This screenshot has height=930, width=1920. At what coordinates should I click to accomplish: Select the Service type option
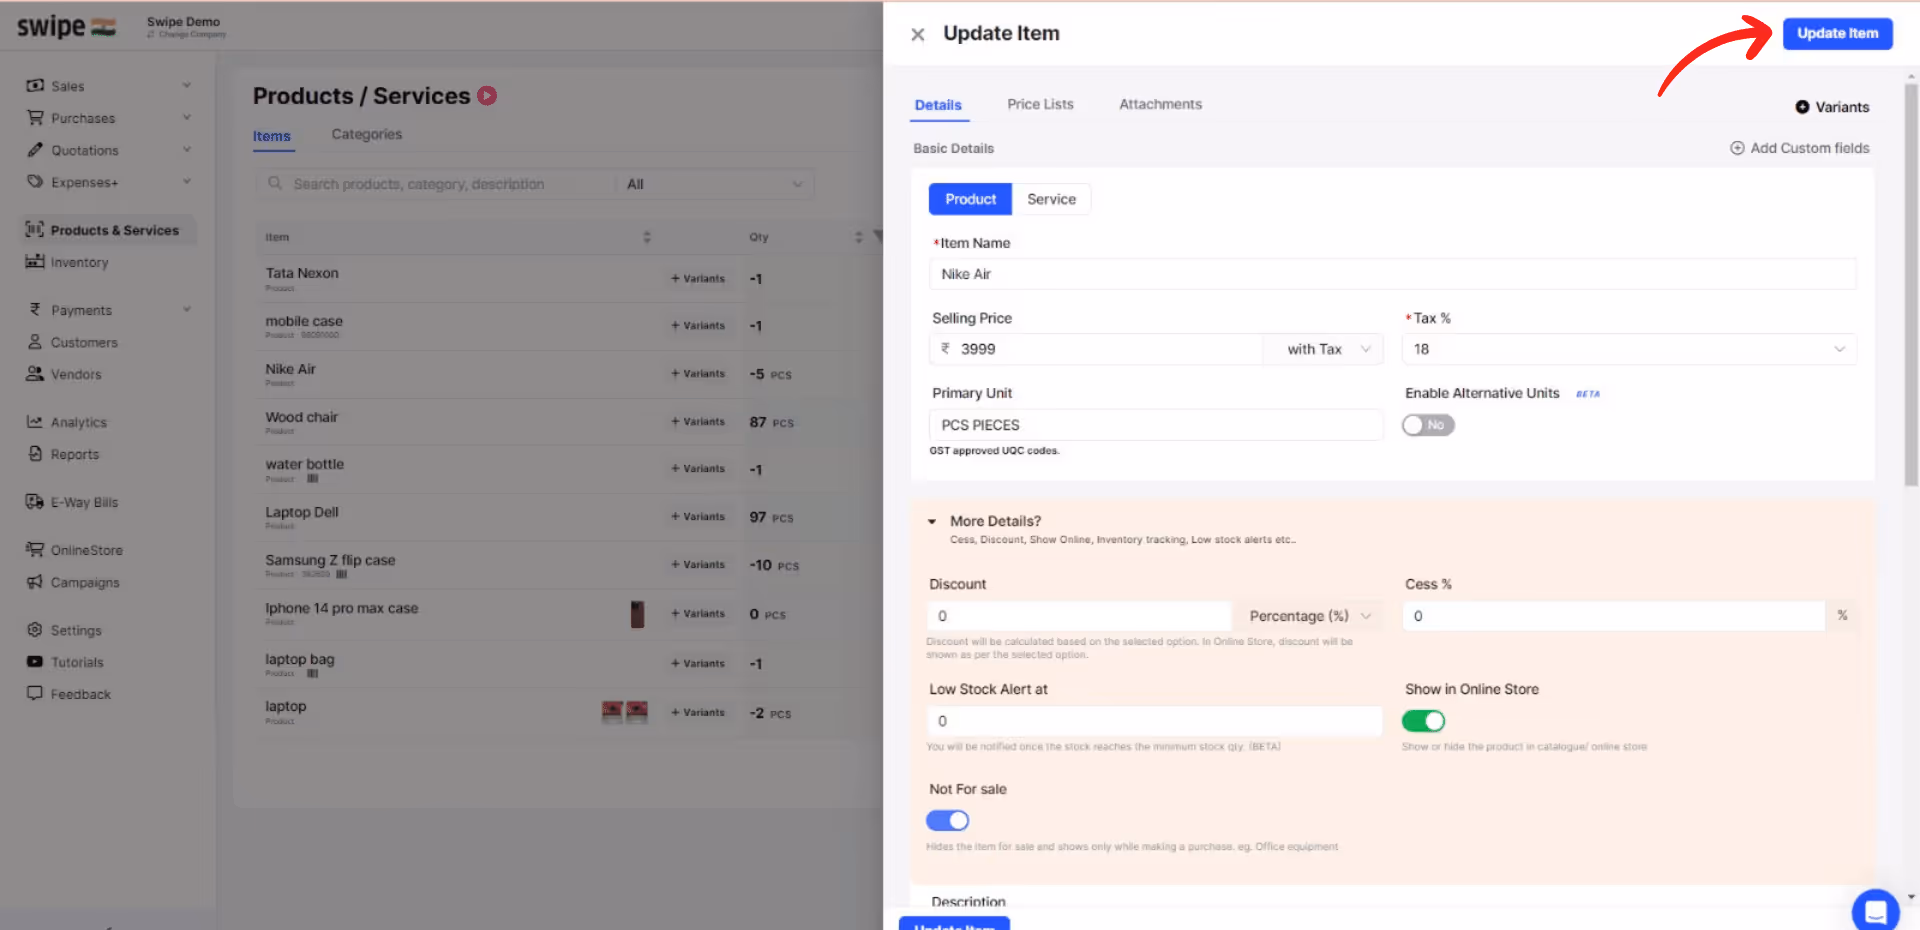[1051, 199]
